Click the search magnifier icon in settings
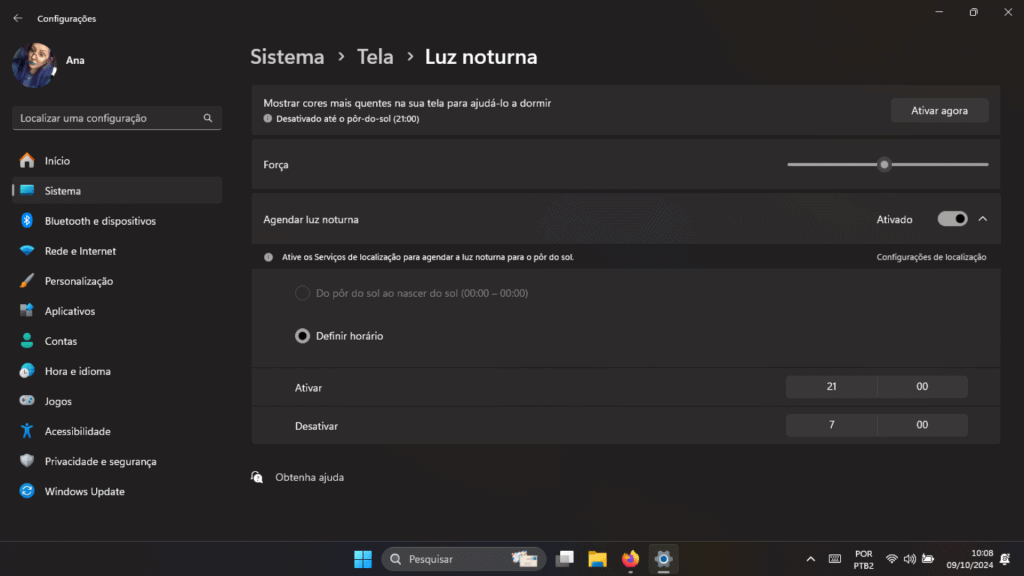Screen dimensions: 1024x576 coord(208,118)
